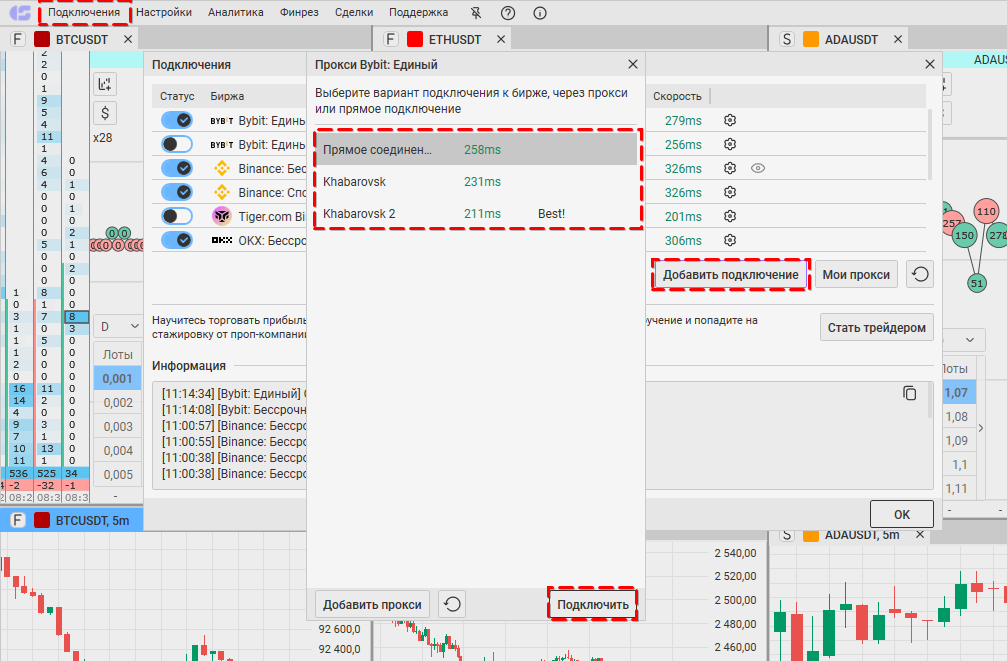Screen dimensions: 1007x661
Task: Open the Сделки menu
Action: point(354,12)
